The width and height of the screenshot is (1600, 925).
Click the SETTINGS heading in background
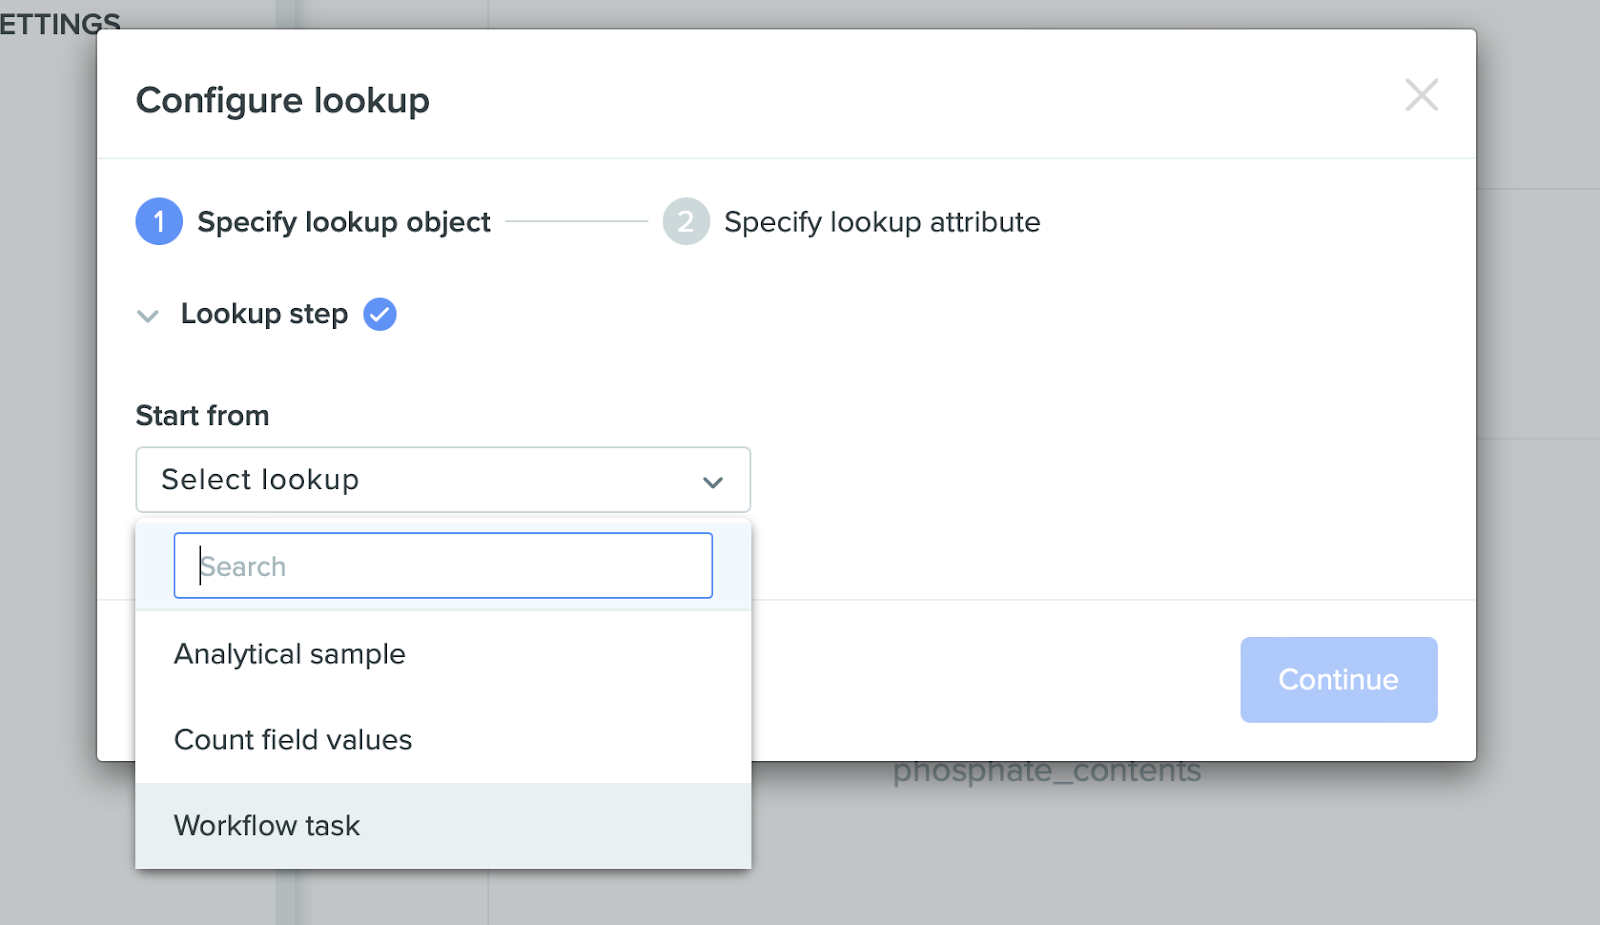tap(60, 19)
